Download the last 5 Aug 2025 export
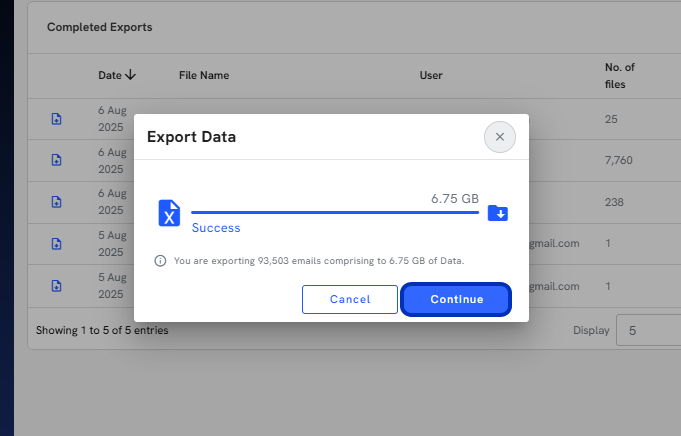 coord(56,286)
